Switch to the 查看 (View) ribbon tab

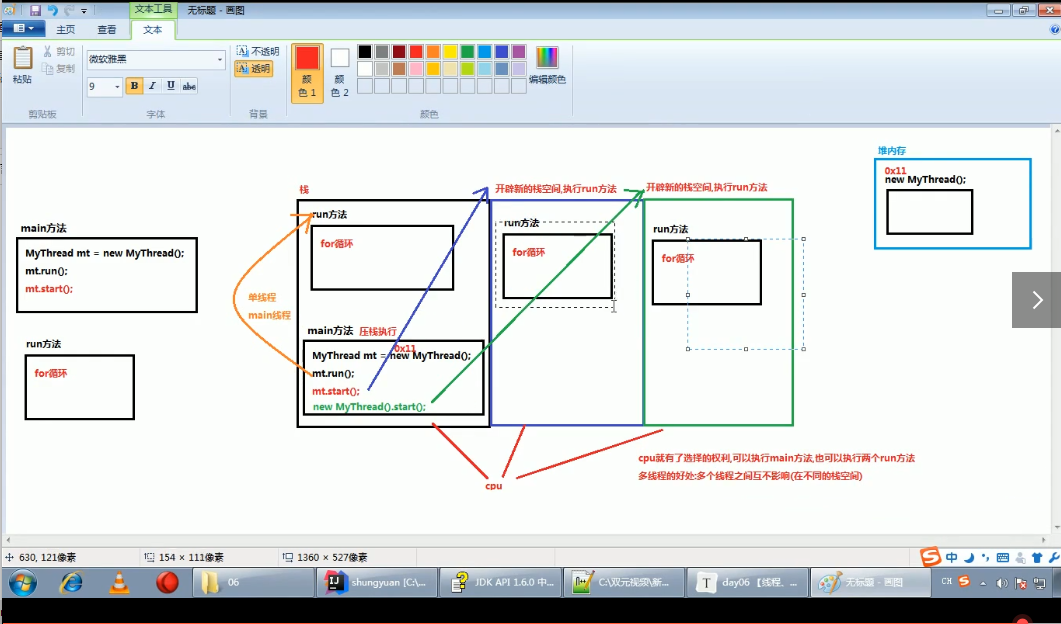106,30
